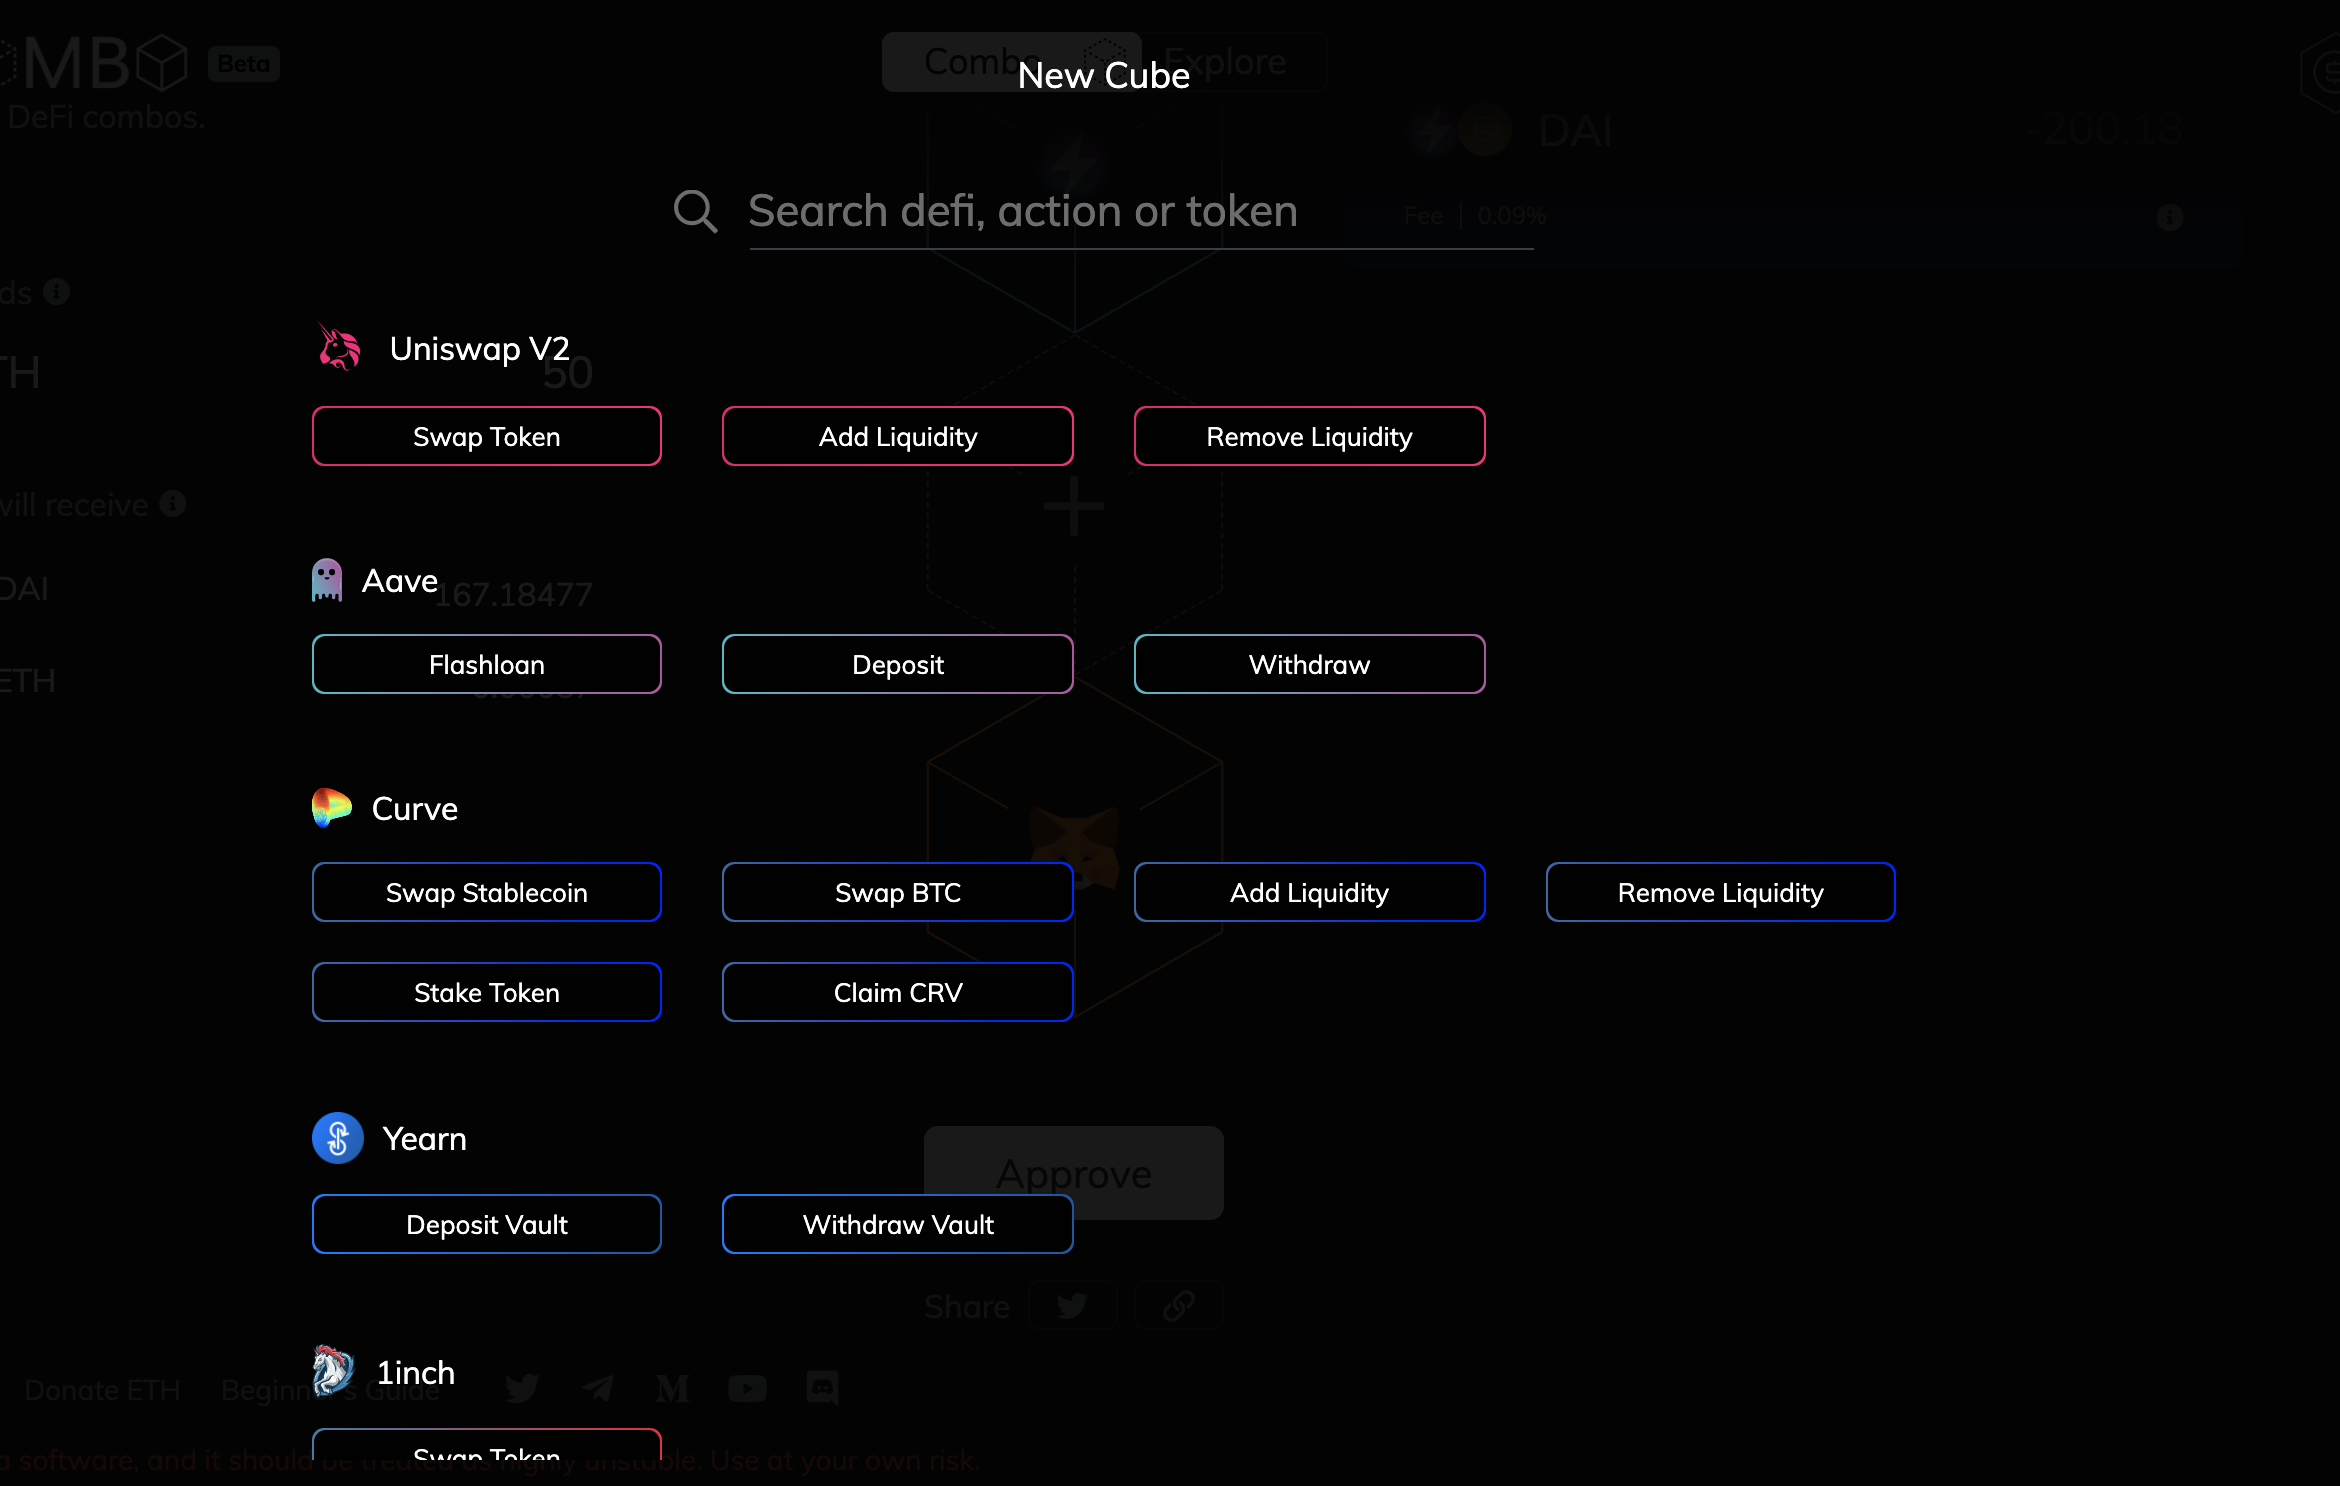This screenshot has width=2340, height=1486.
Task: Click the Aave ghost logo
Action: 327,580
